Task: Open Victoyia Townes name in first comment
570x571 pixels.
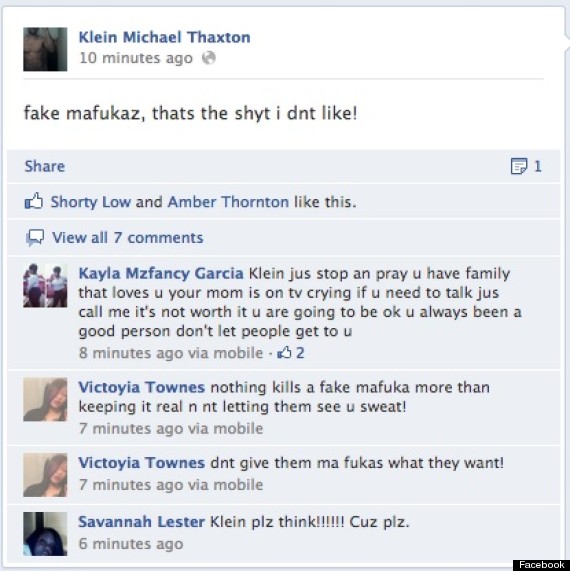Action: click(x=142, y=387)
